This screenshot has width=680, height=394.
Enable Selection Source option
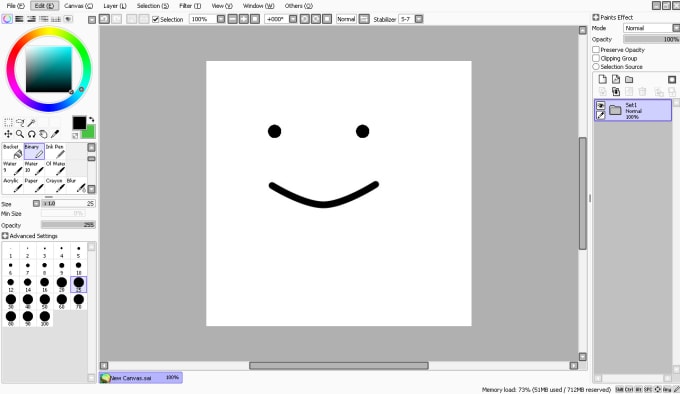[x=596, y=67]
